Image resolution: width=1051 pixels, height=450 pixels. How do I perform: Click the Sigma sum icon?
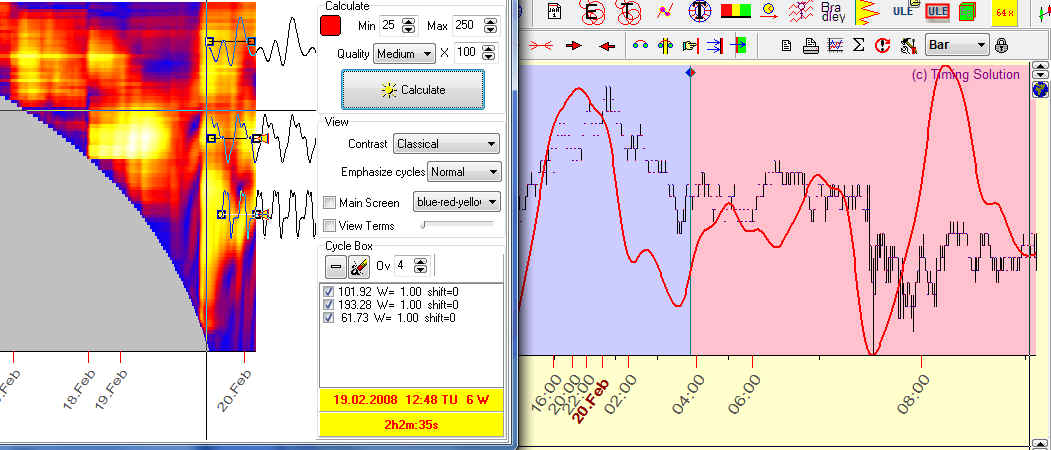pos(858,45)
